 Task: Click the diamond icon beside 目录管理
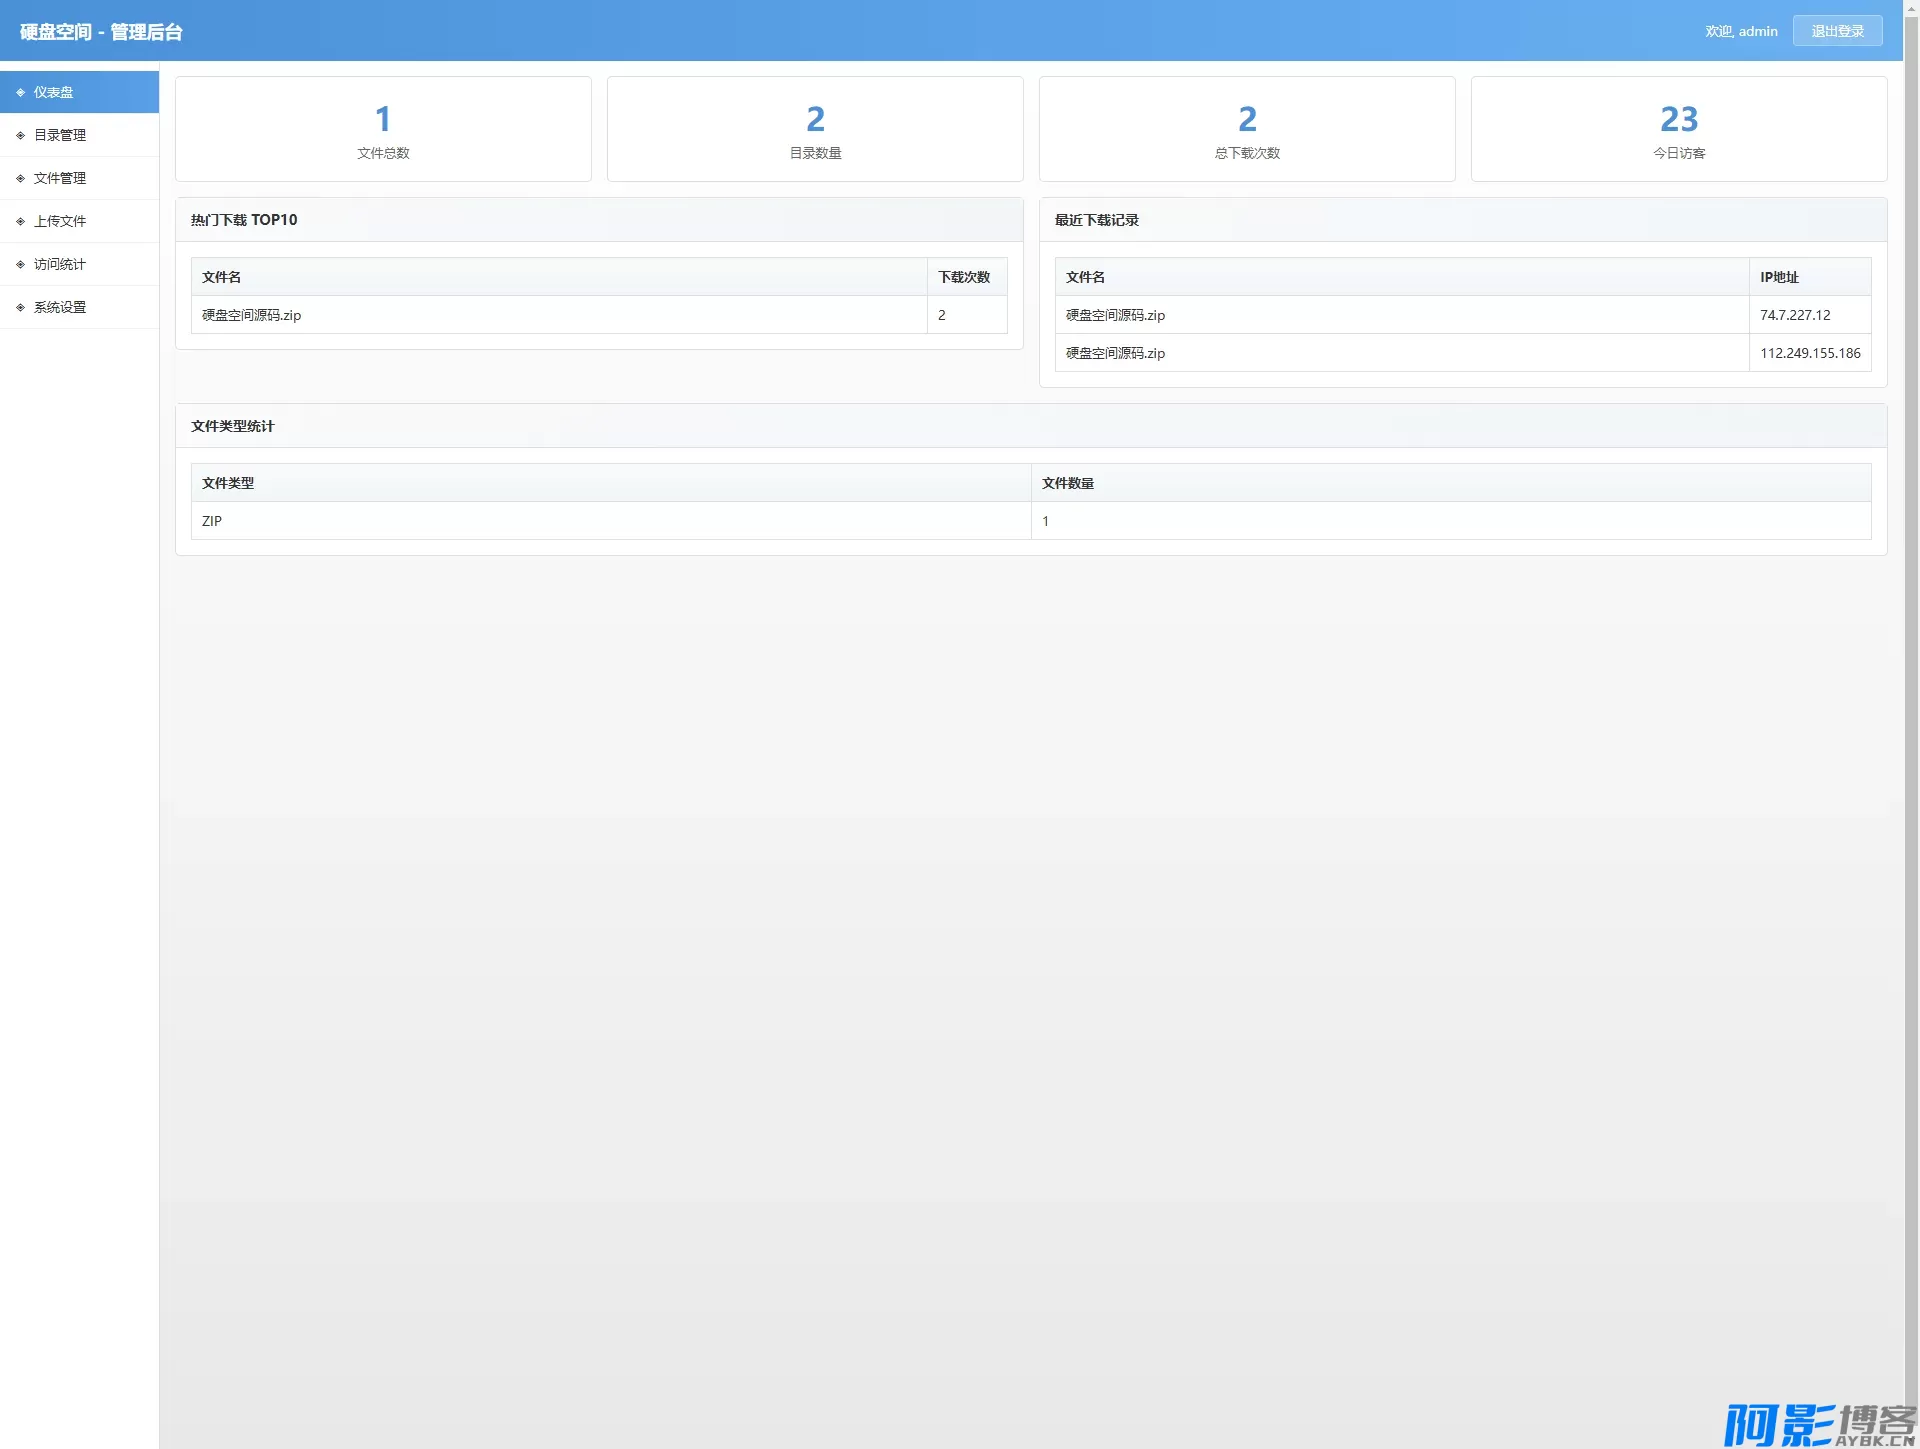coord(20,135)
